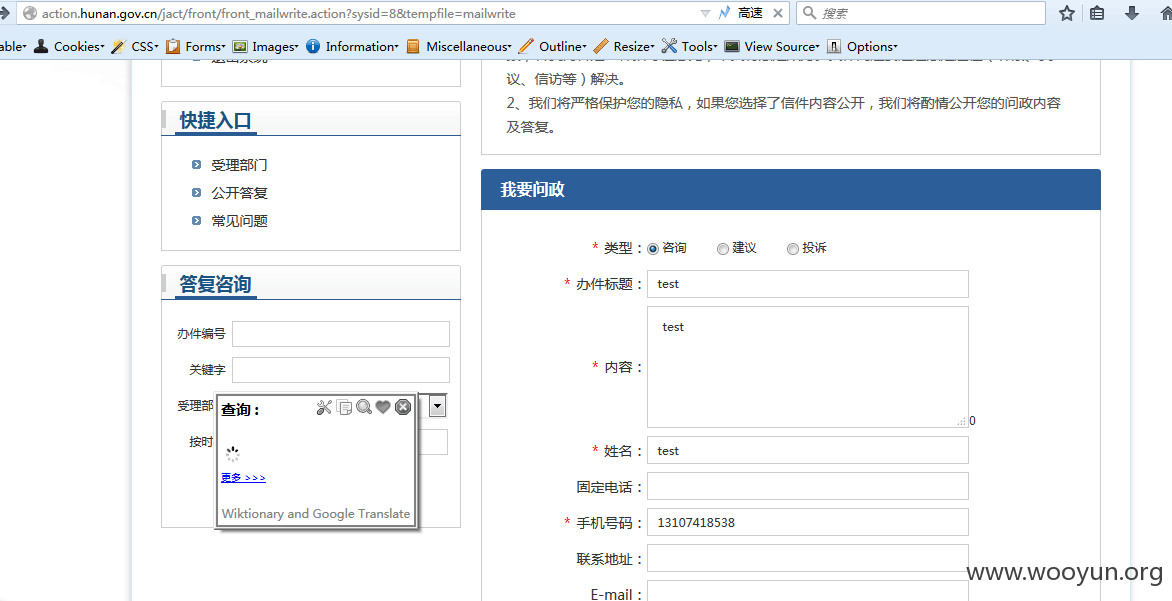This screenshot has width=1172, height=601.
Task: Open the Images toolbar menu
Action: (x=265, y=46)
